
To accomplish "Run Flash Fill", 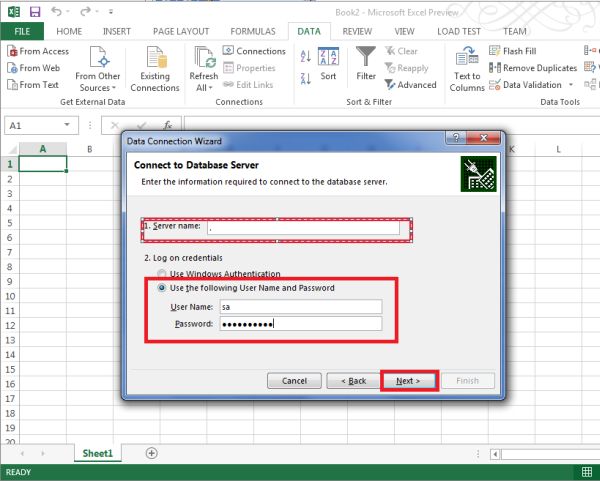I will [513, 51].
